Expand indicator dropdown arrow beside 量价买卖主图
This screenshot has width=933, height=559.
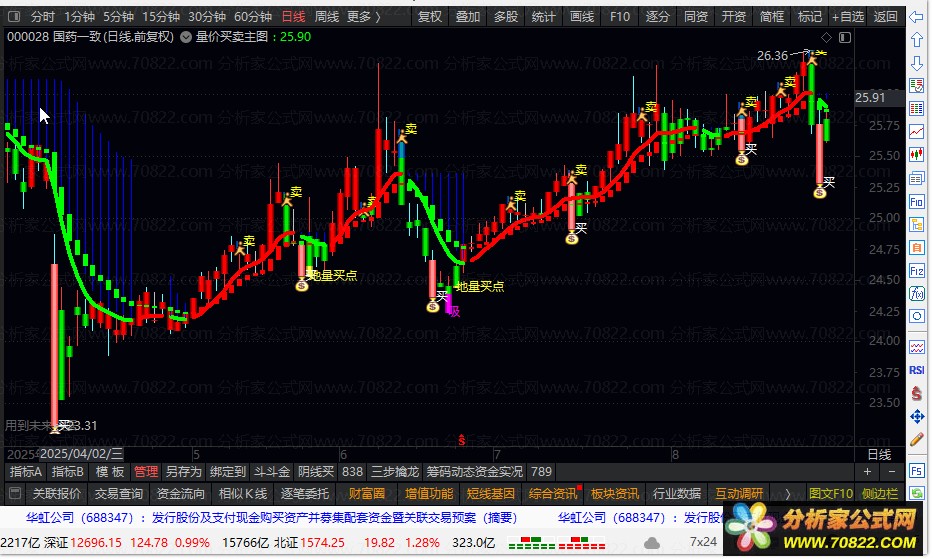point(186,37)
